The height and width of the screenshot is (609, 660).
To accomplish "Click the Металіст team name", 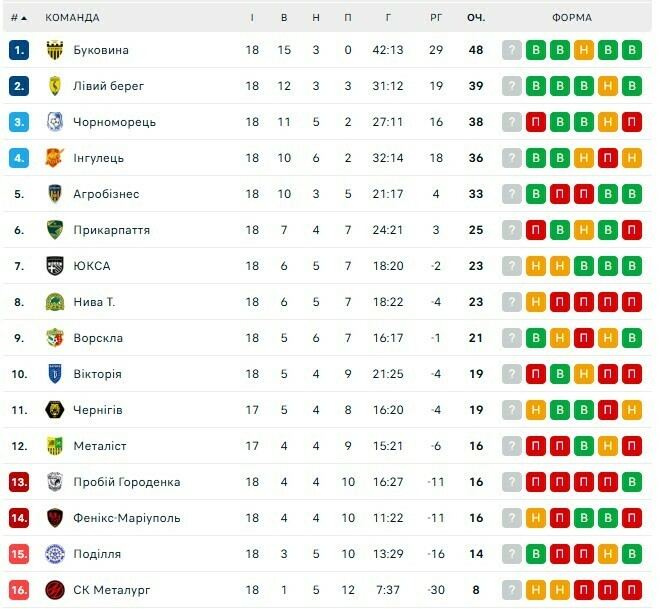I will (100, 446).
